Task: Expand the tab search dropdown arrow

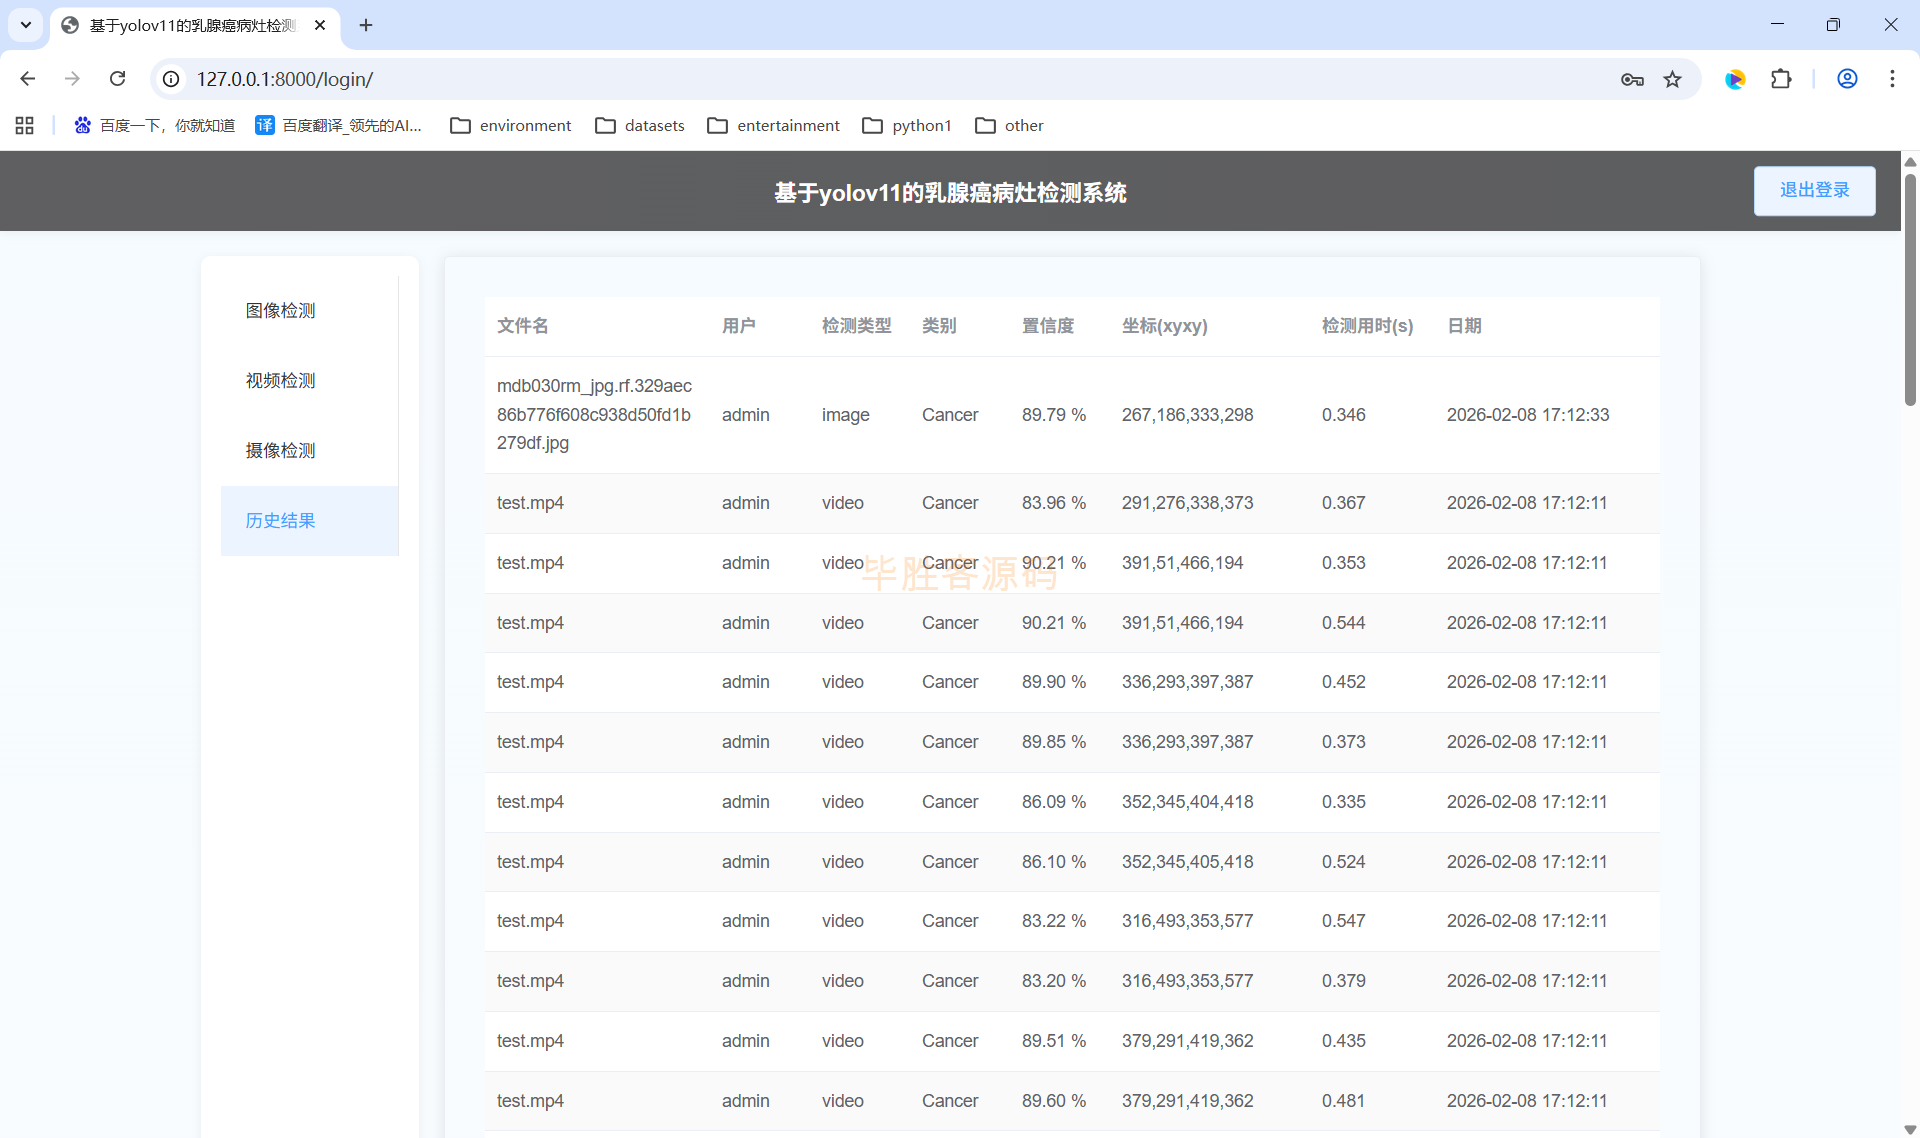Action: tap(26, 25)
